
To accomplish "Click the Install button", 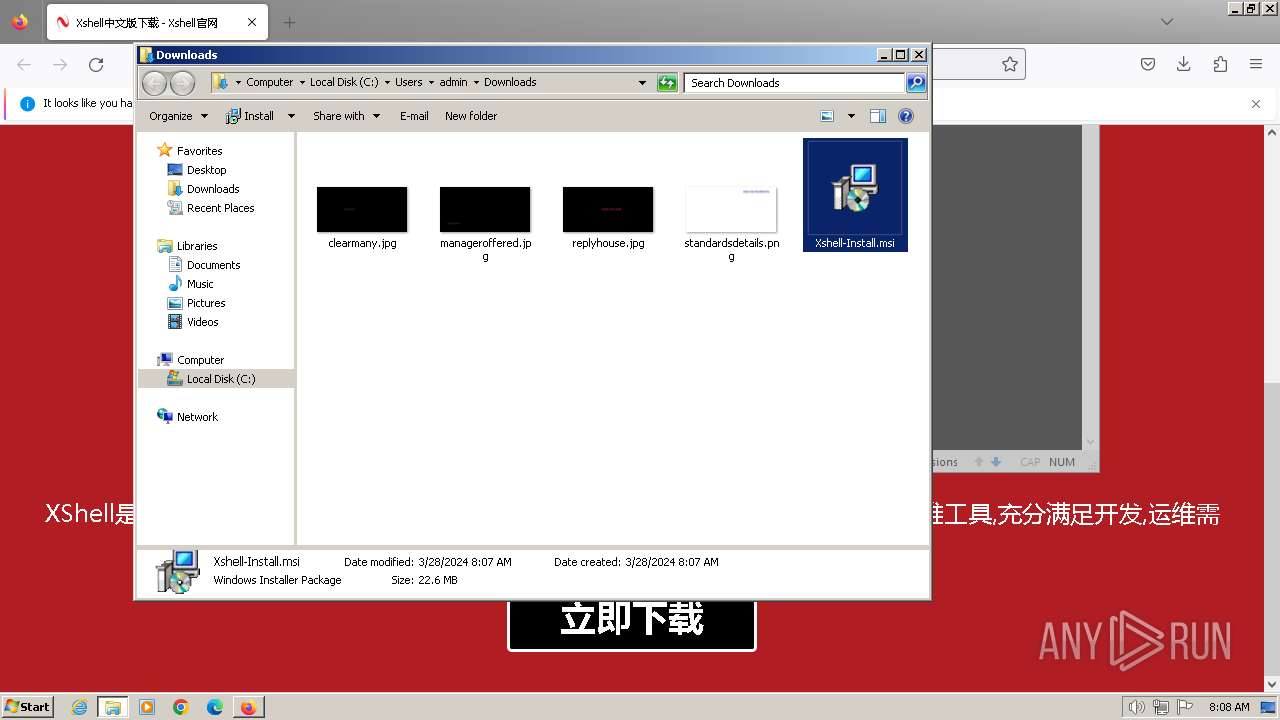I will (250, 116).
